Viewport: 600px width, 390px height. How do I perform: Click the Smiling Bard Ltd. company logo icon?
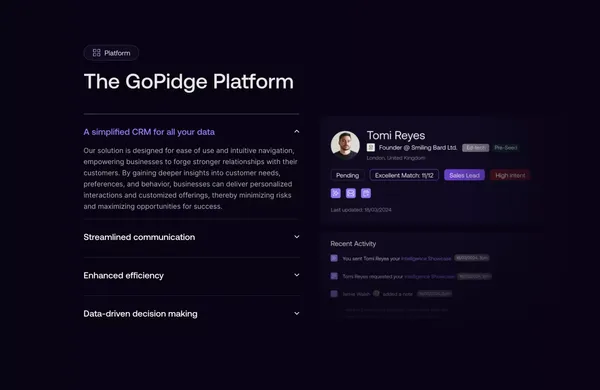pyautogui.click(x=370, y=147)
